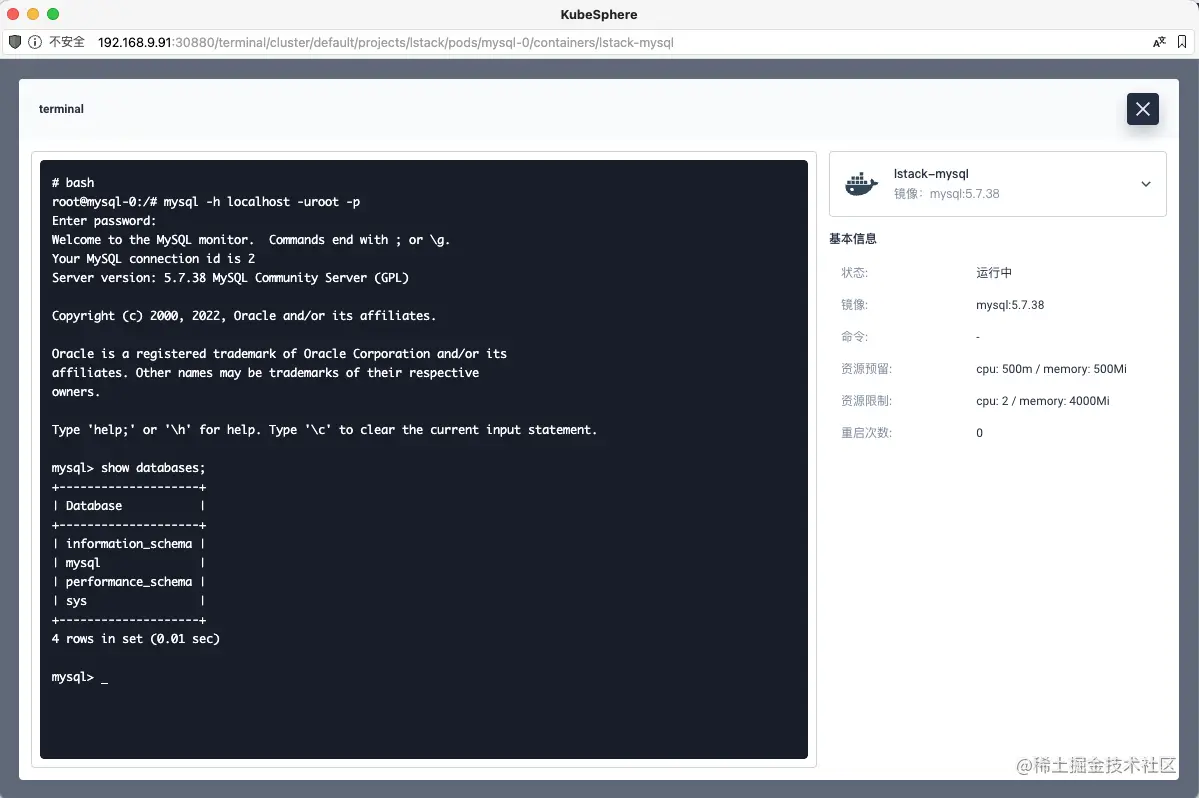Click the 'terminal' panel title
This screenshot has width=1199, height=798.
61,109
